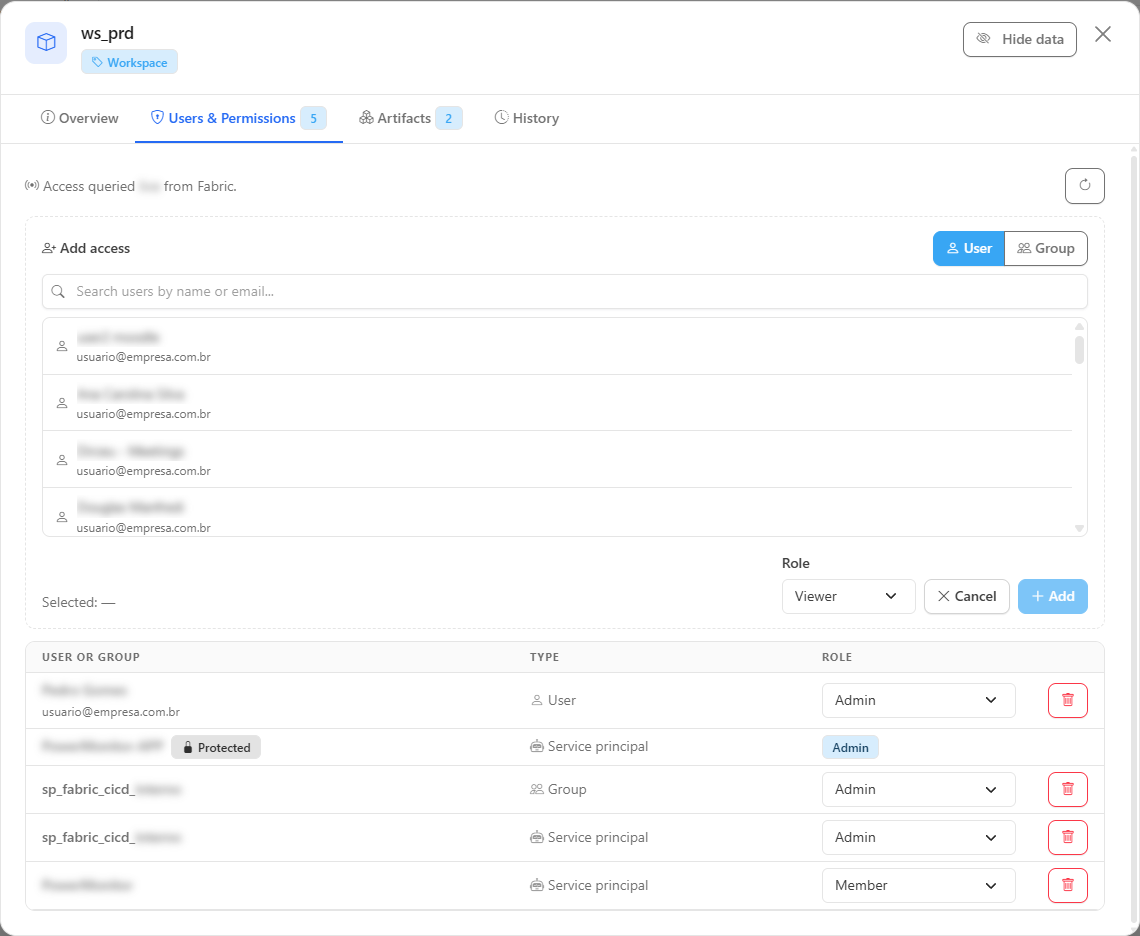1140x936 pixels.
Task: Select the second user in the search results
Action: (x=557, y=404)
